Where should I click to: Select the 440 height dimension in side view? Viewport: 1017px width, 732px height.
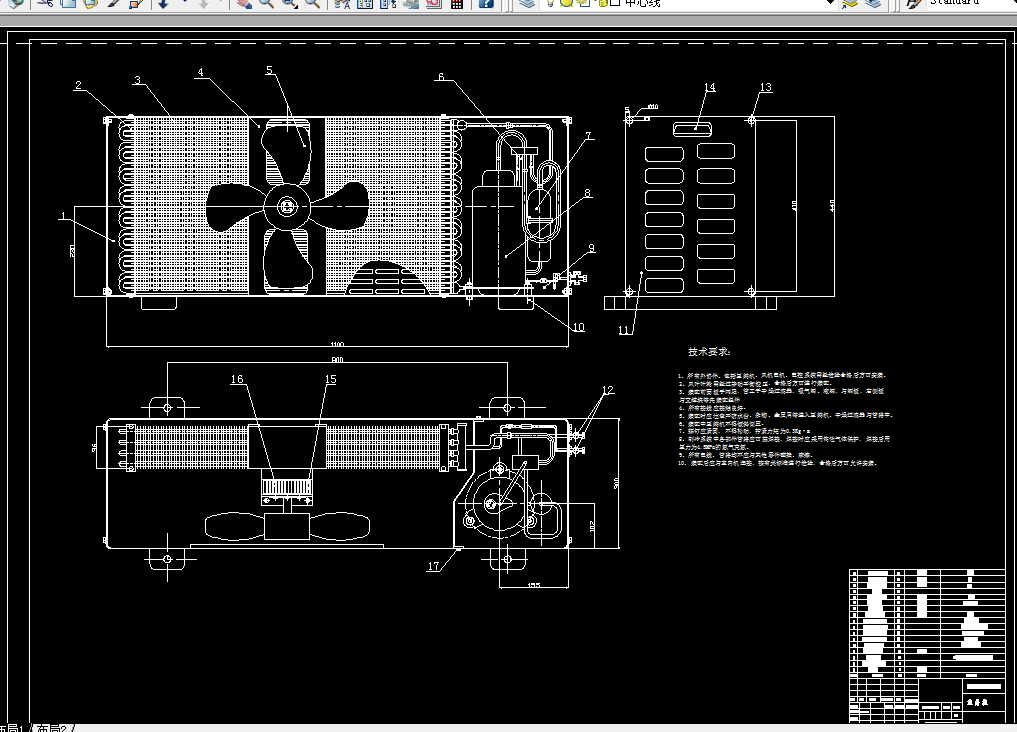pos(832,205)
